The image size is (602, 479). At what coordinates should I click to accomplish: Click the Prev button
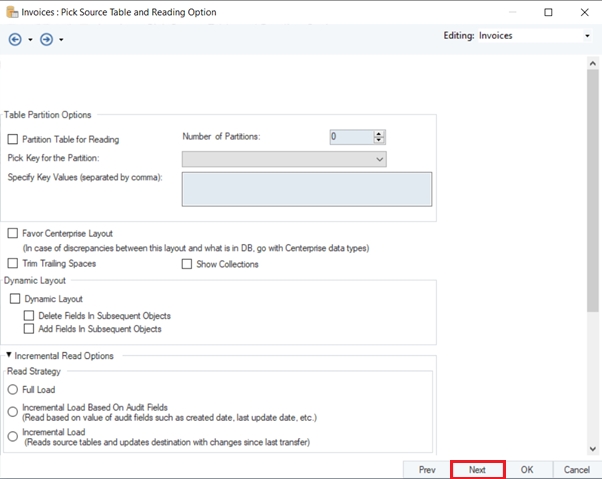tap(427, 470)
